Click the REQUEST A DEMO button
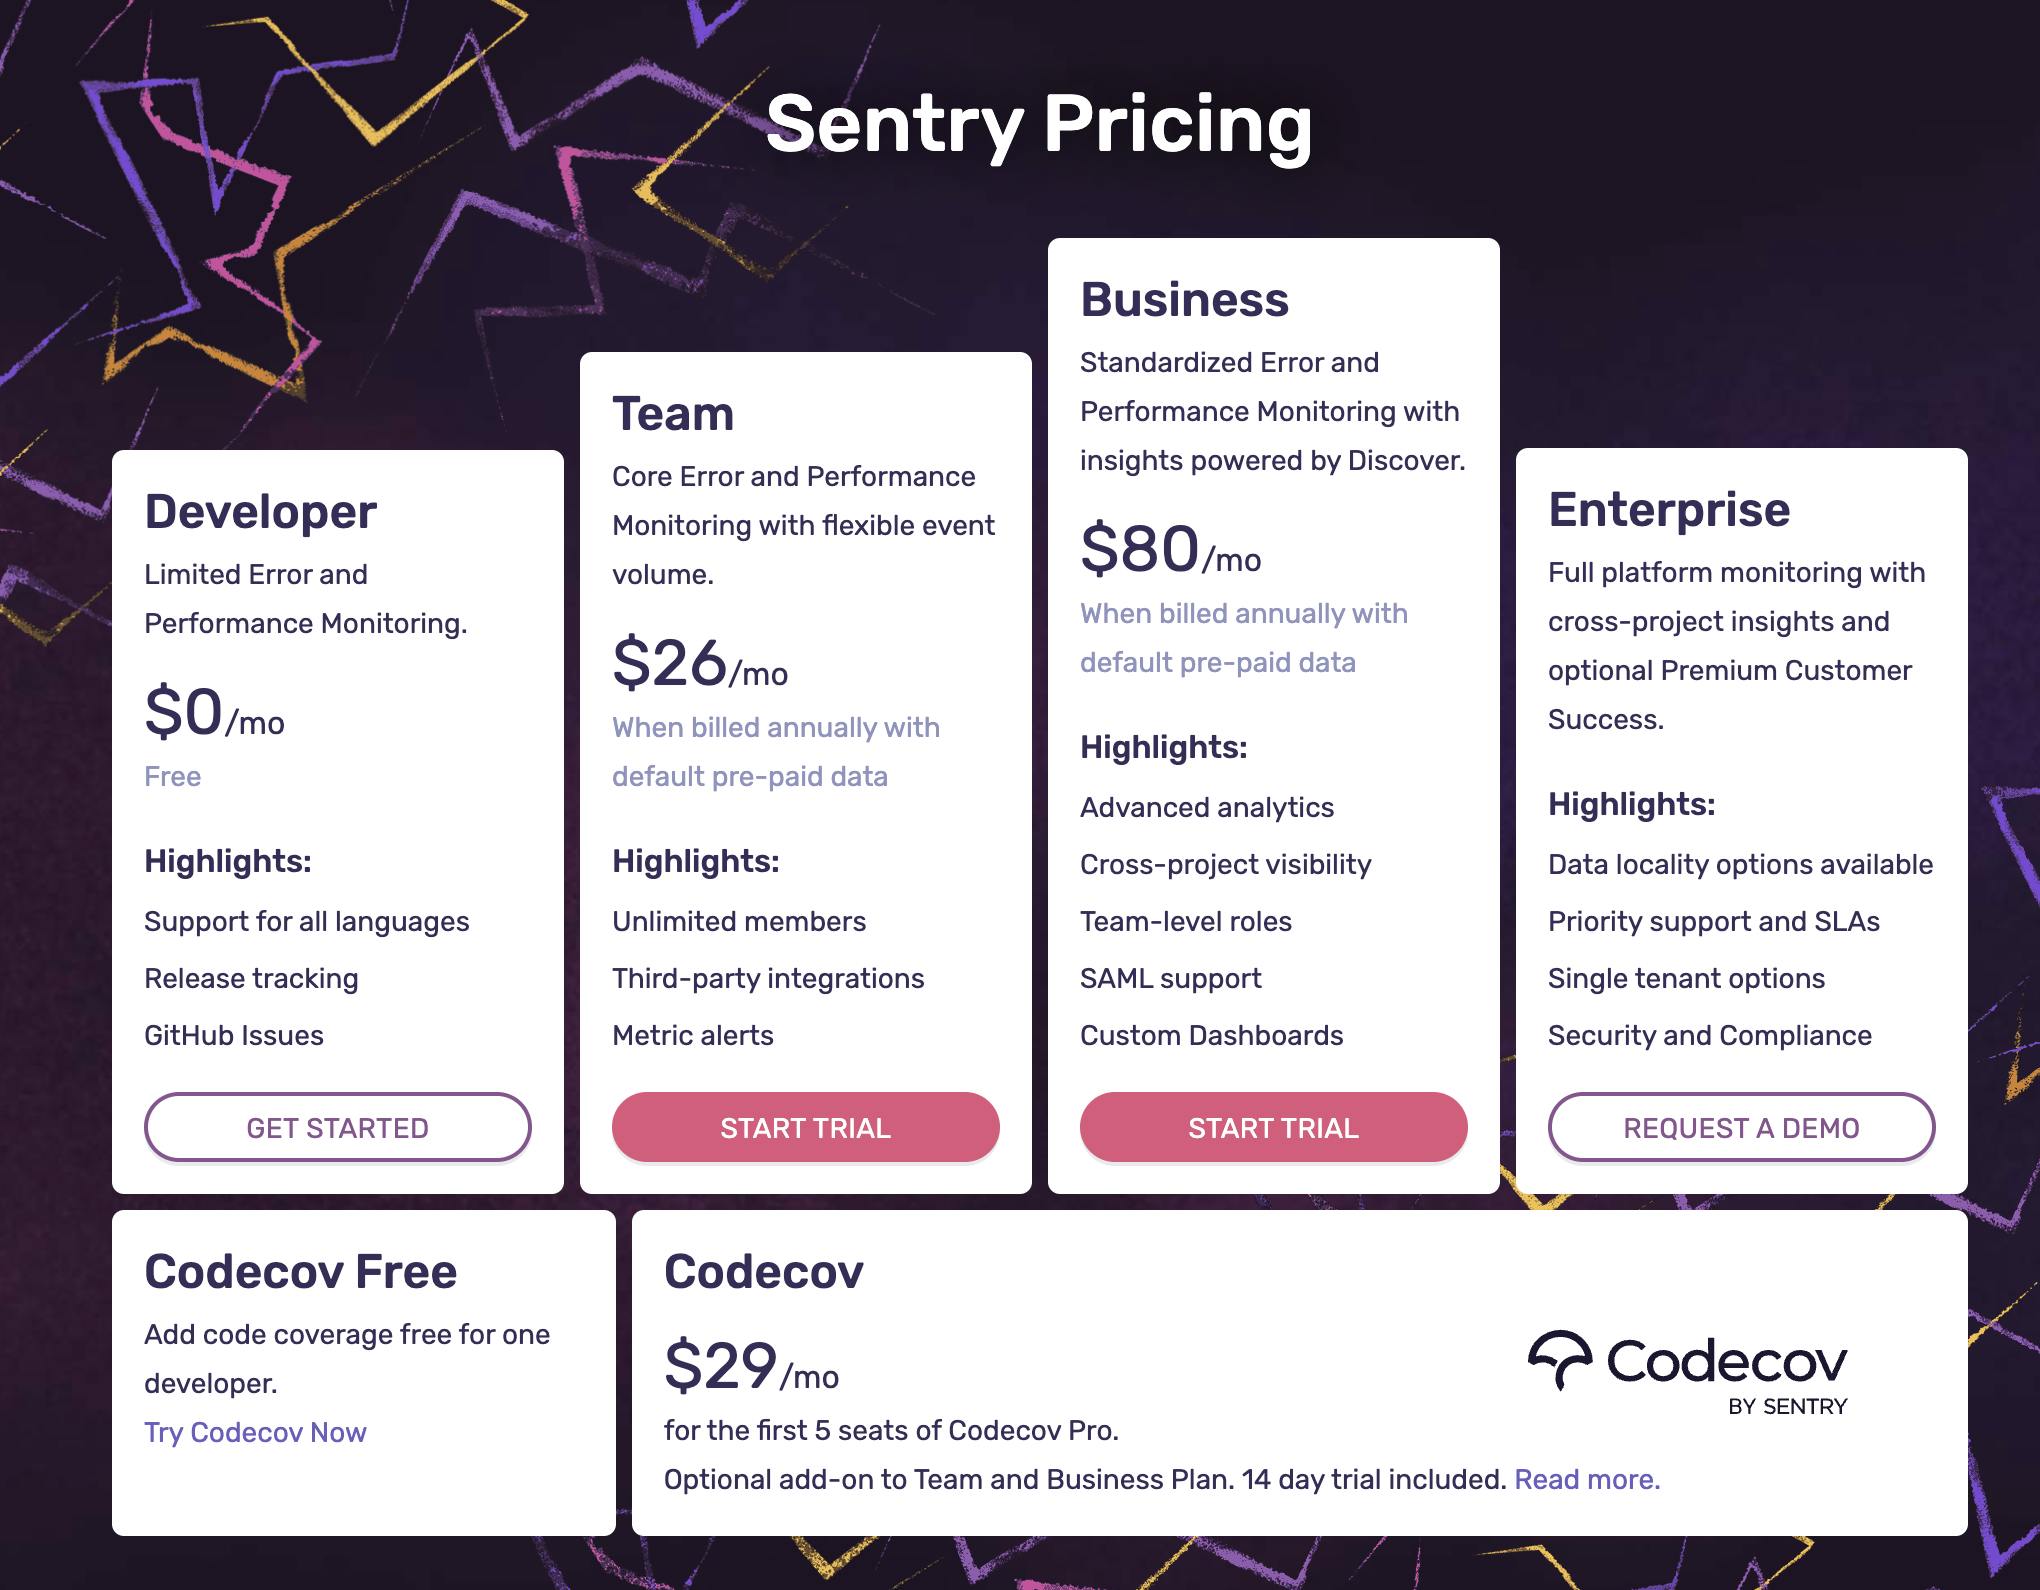The height and width of the screenshot is (1590, 2040). tap(1741, 1127)
